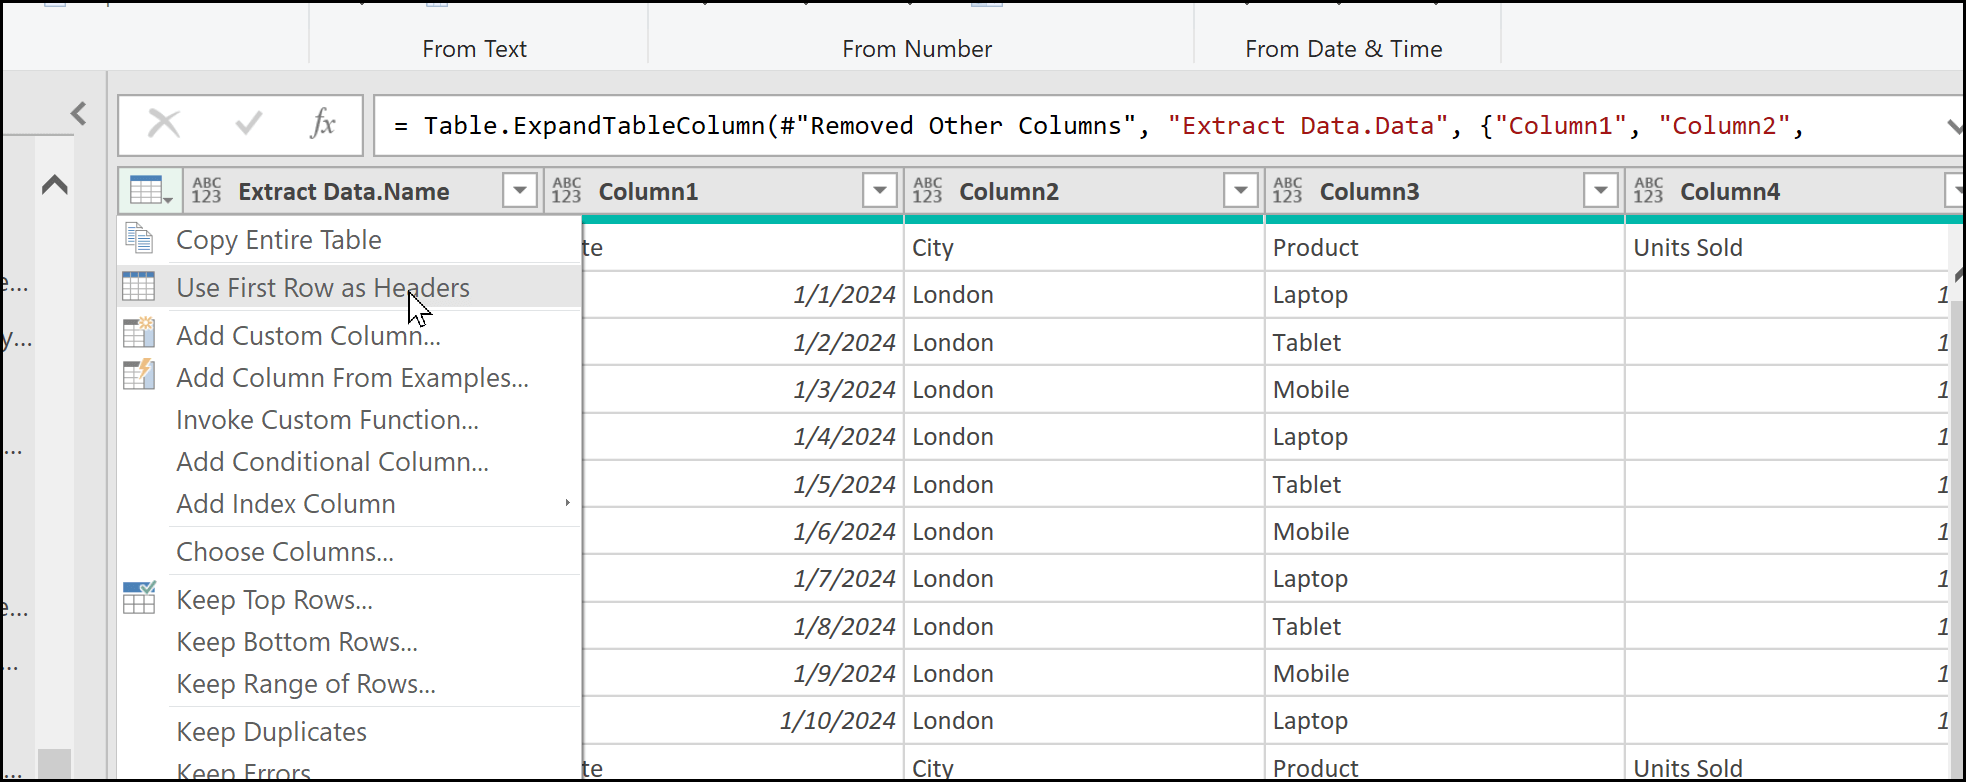The image size is (1966, 782).
Task: Open Add Index Column submenu
Action: click(285, 504)
